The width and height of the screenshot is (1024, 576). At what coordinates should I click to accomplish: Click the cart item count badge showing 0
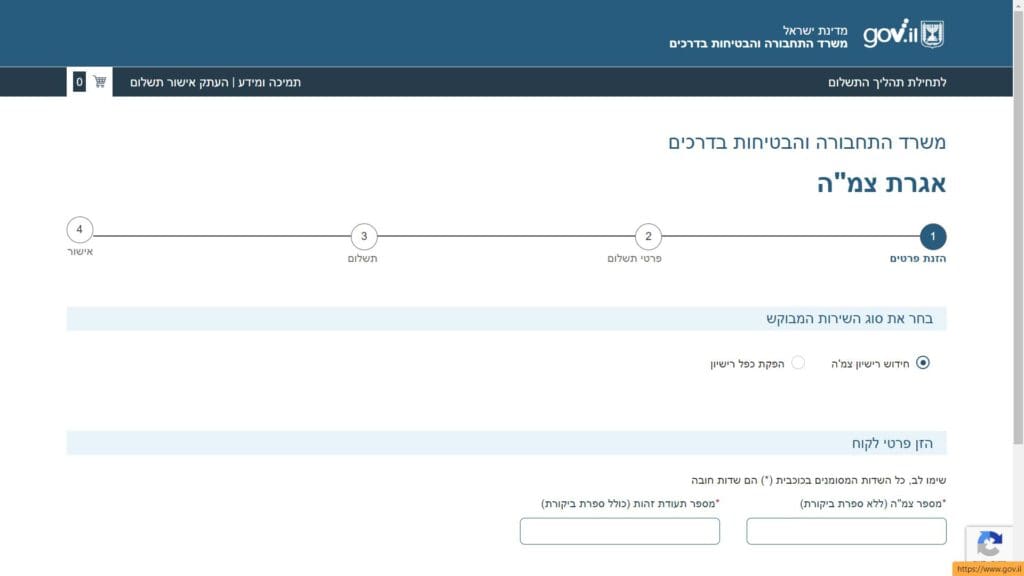coord(79,82)
